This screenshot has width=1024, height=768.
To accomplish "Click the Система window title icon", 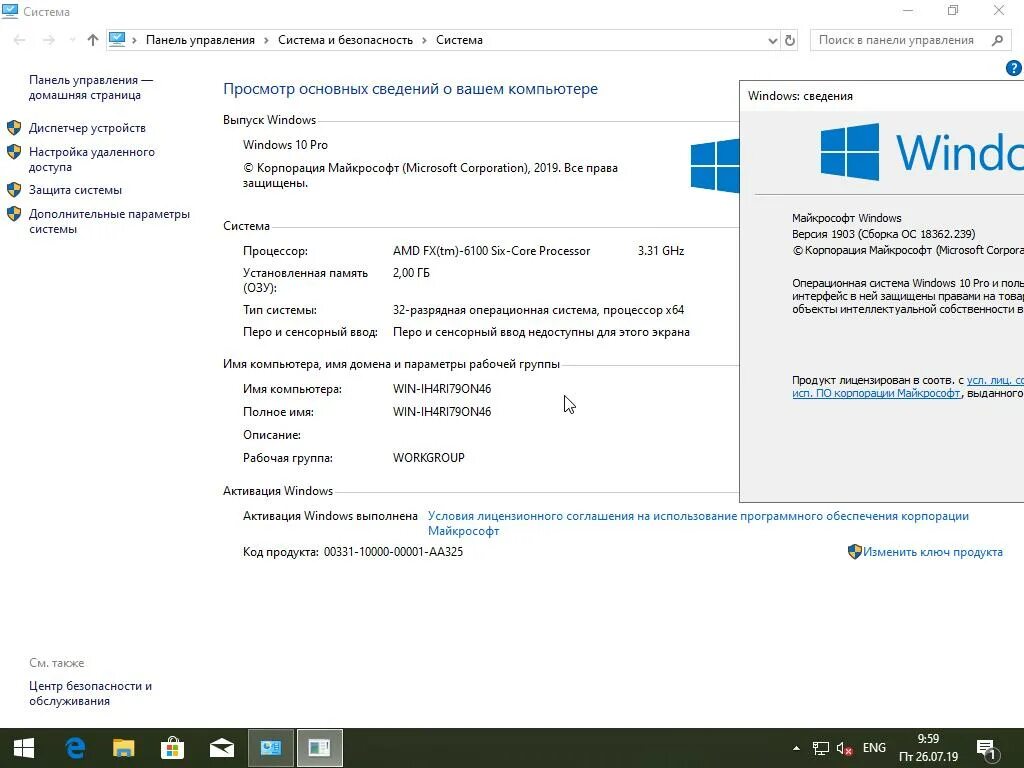I will pos(10,11).
